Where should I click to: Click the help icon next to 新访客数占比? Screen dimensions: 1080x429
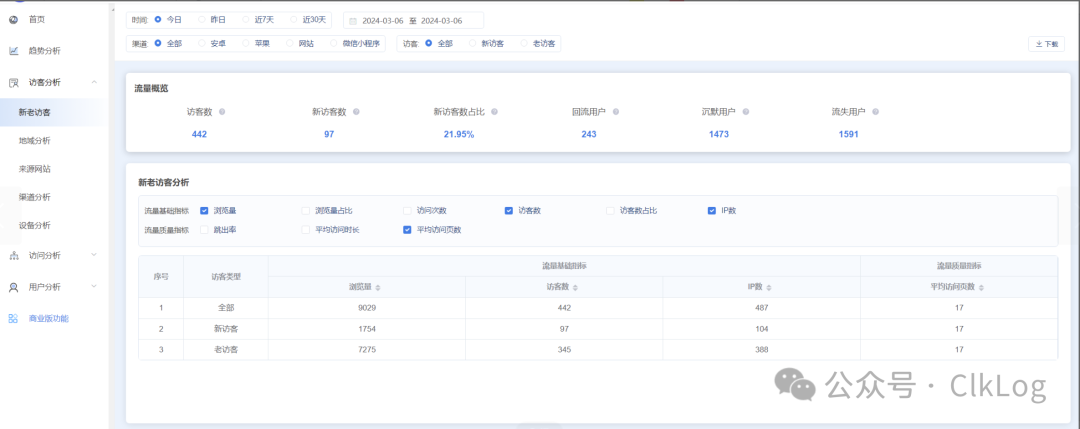pyautogui.click(x=495, y=112)
